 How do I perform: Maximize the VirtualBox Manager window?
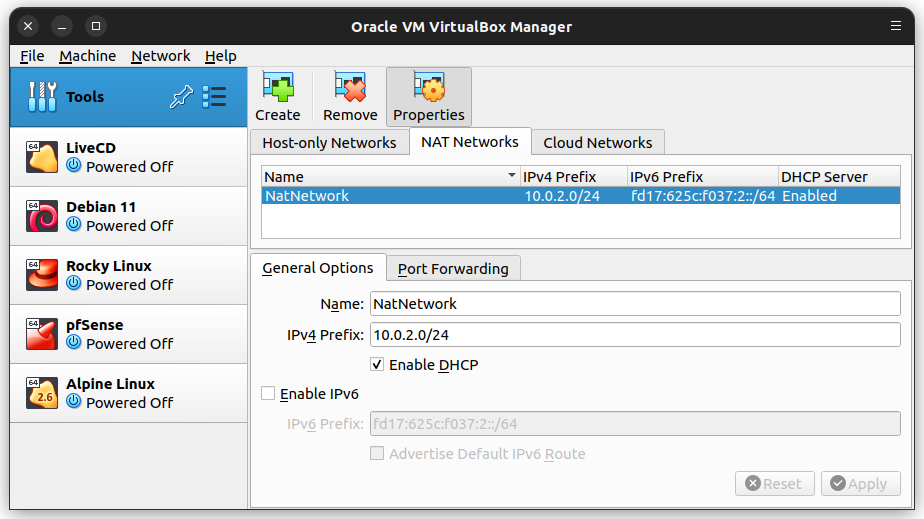point(95,26)
